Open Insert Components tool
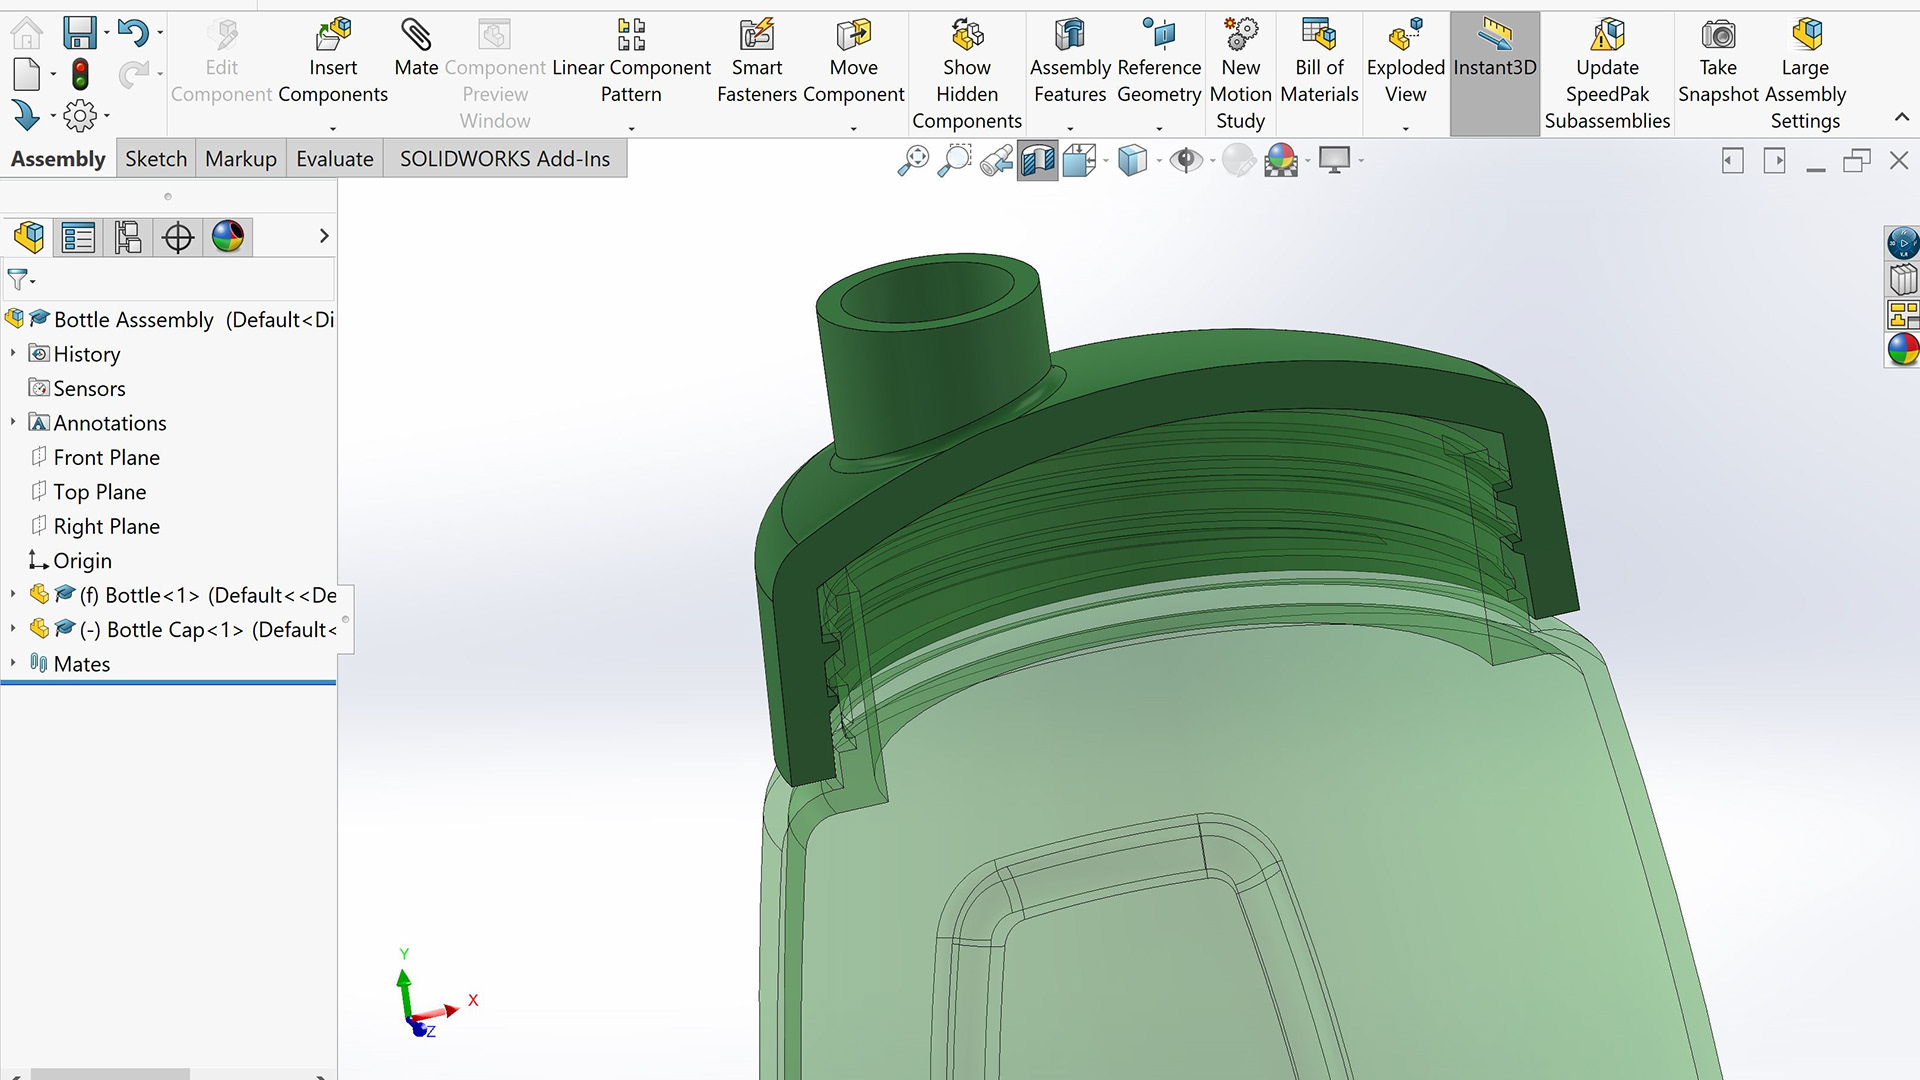 (333, 37)
